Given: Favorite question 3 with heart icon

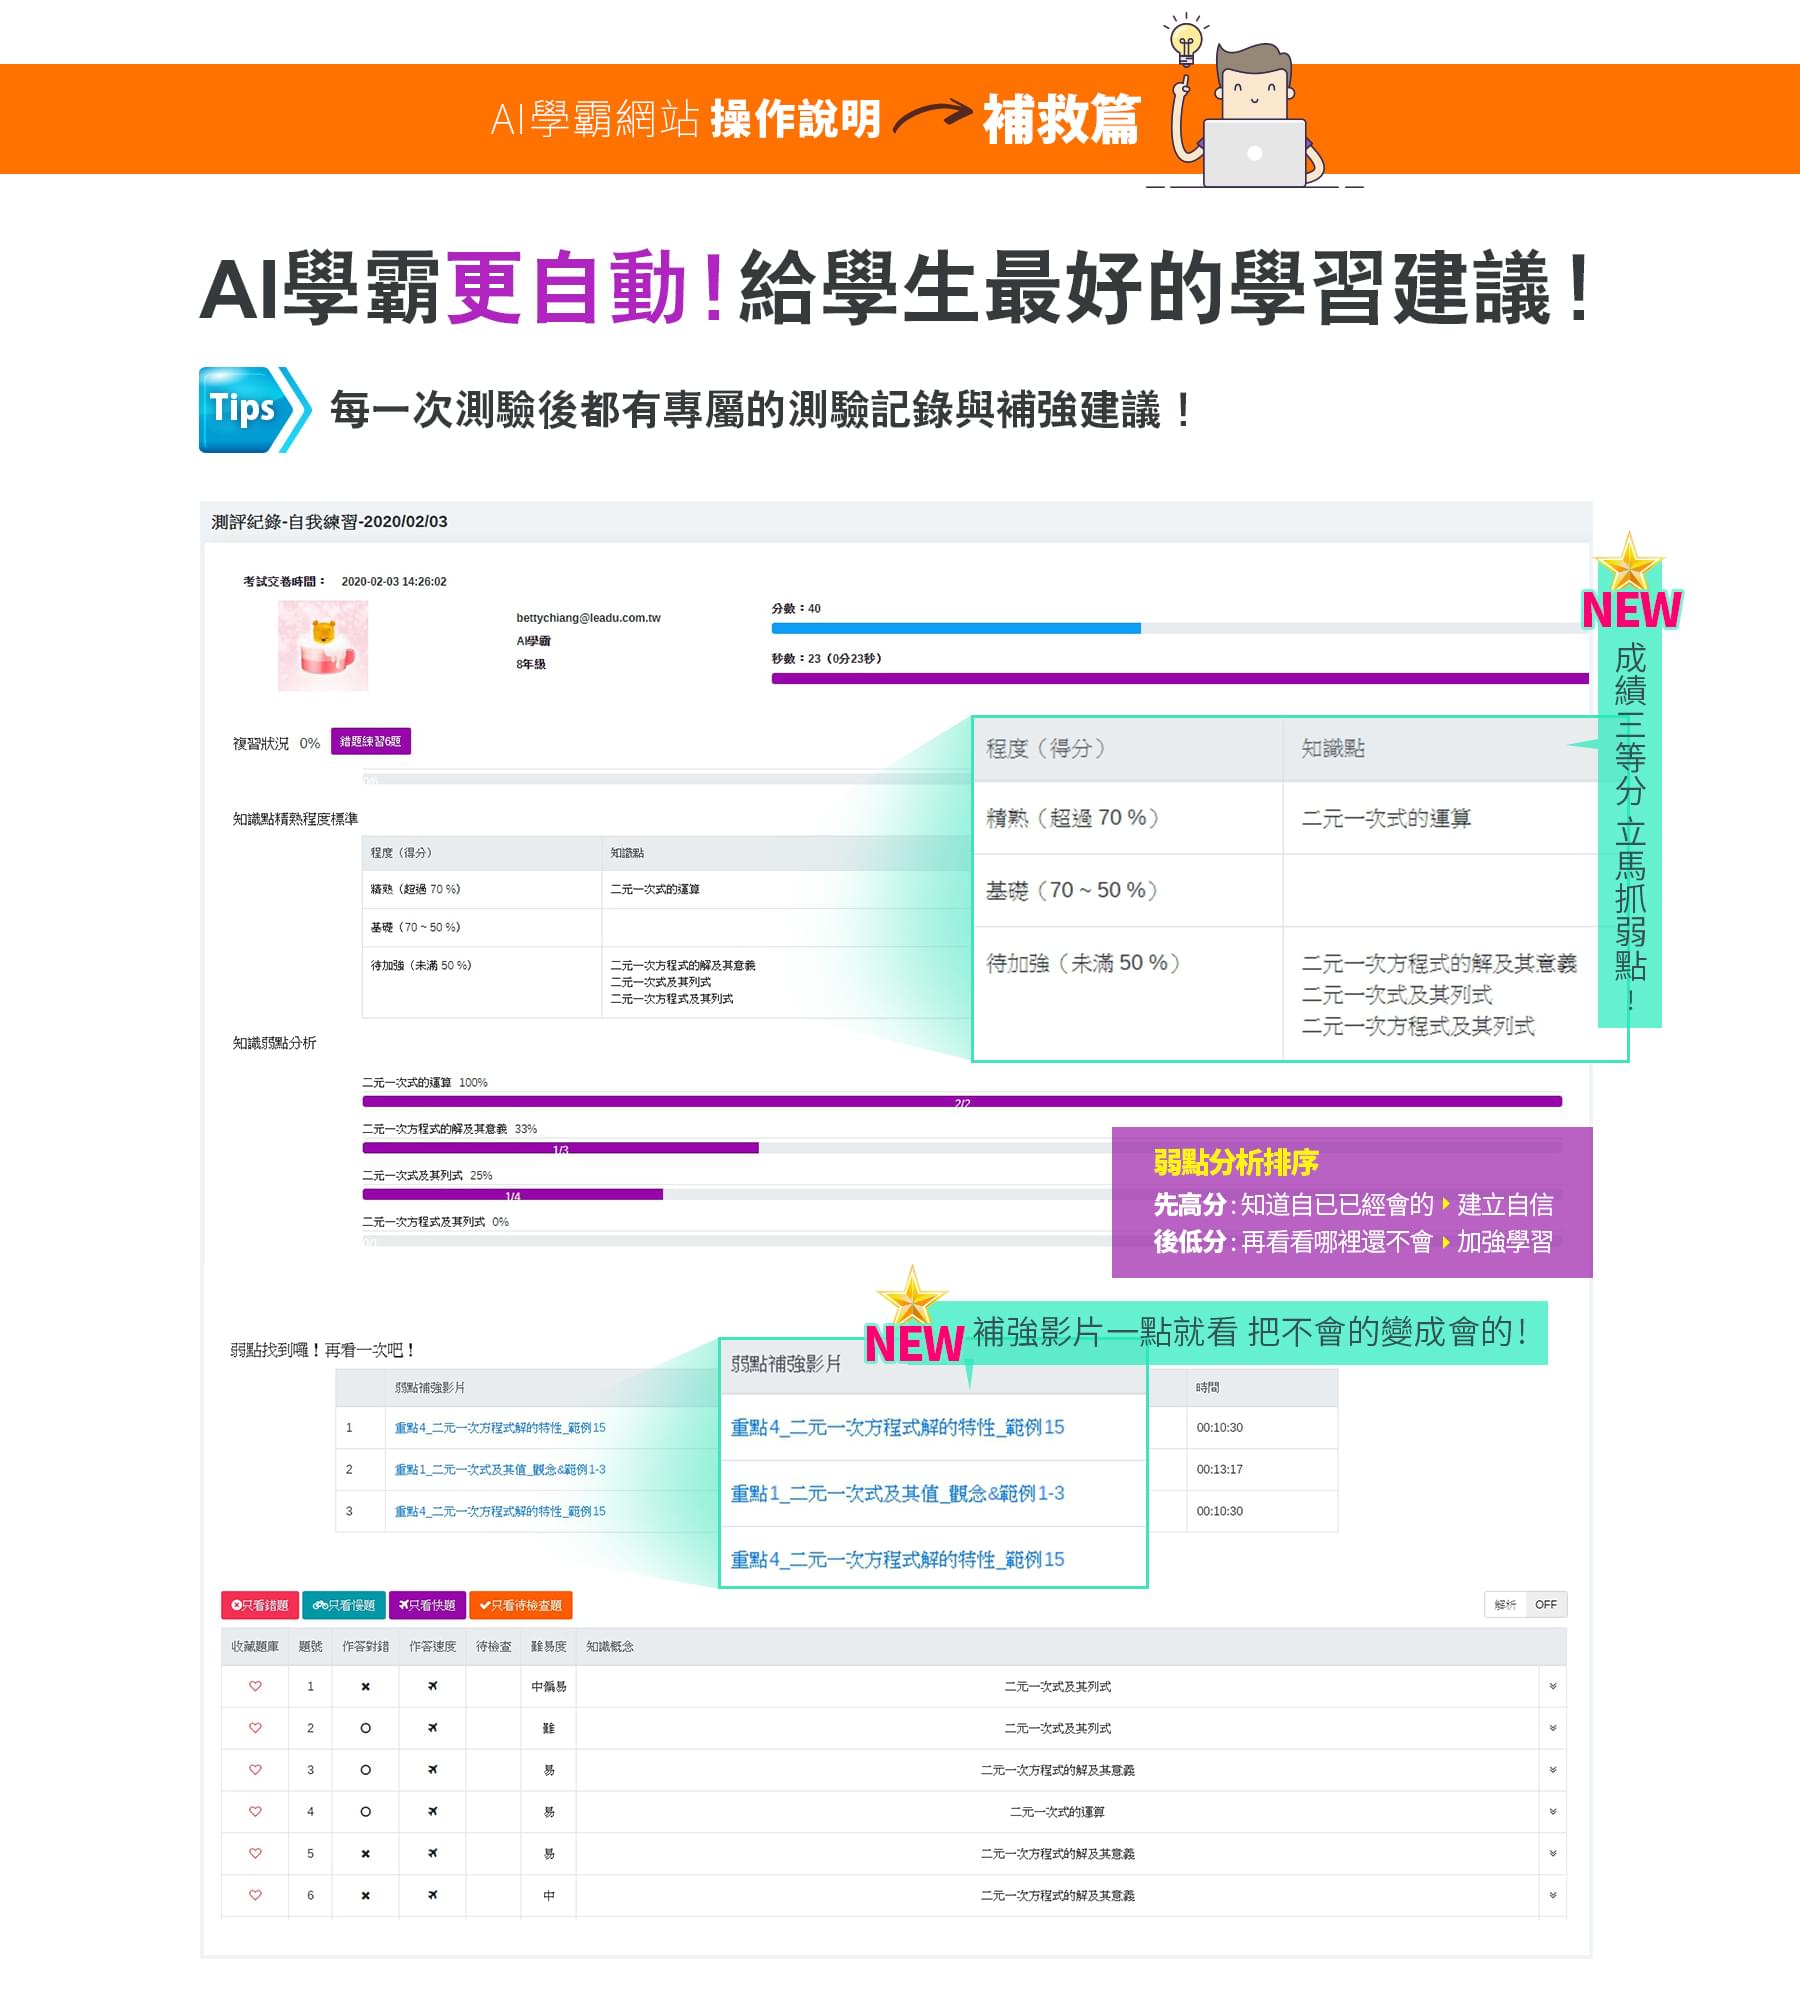Looking at the screenshot, I should pyautogui.click(x=255, y=1770).
